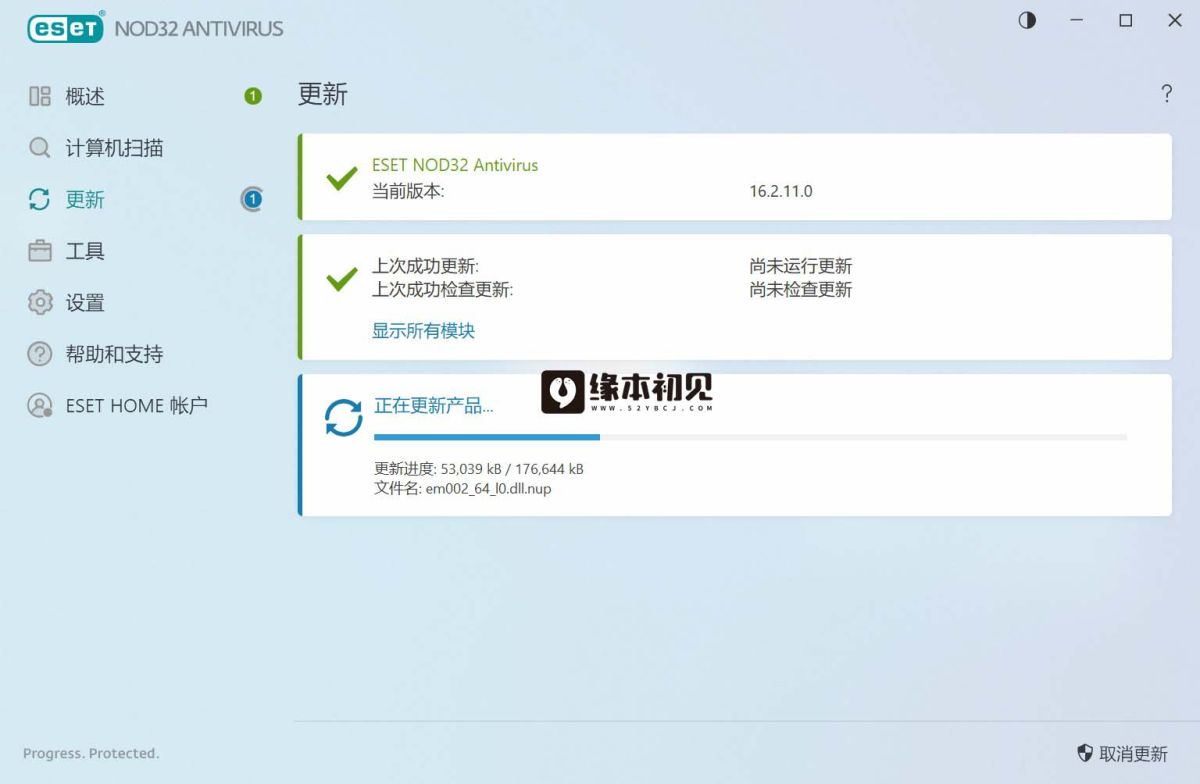Screen dimensions: 1200x784
Task: Click the 上次成功检查更新: label
Action: pos(443,290)
